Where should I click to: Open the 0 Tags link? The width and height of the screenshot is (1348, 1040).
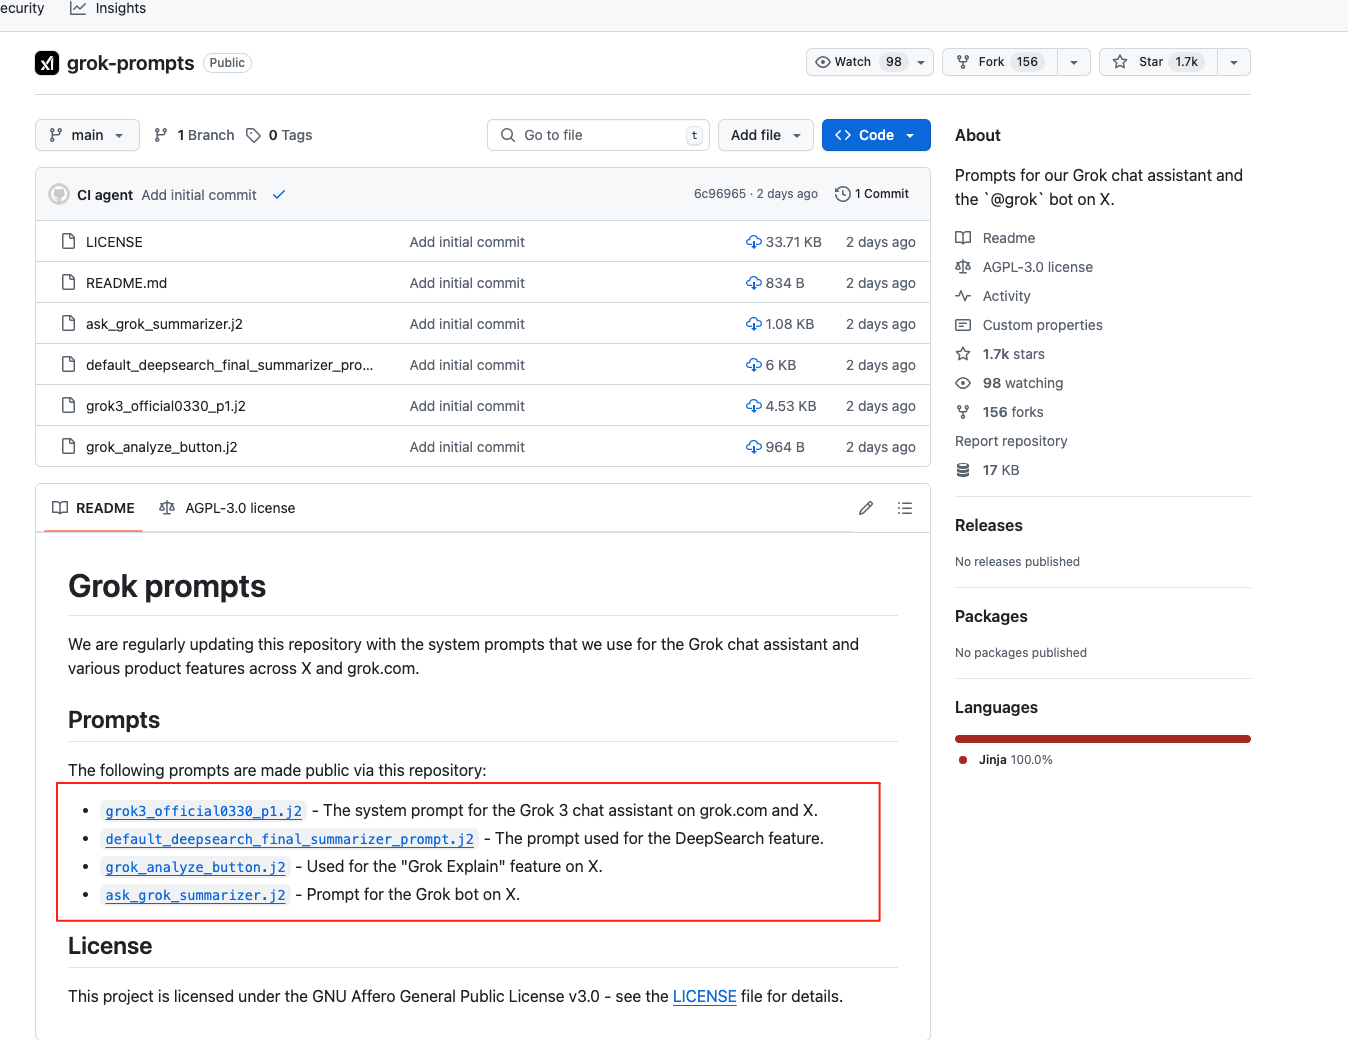tap(280, 135)
